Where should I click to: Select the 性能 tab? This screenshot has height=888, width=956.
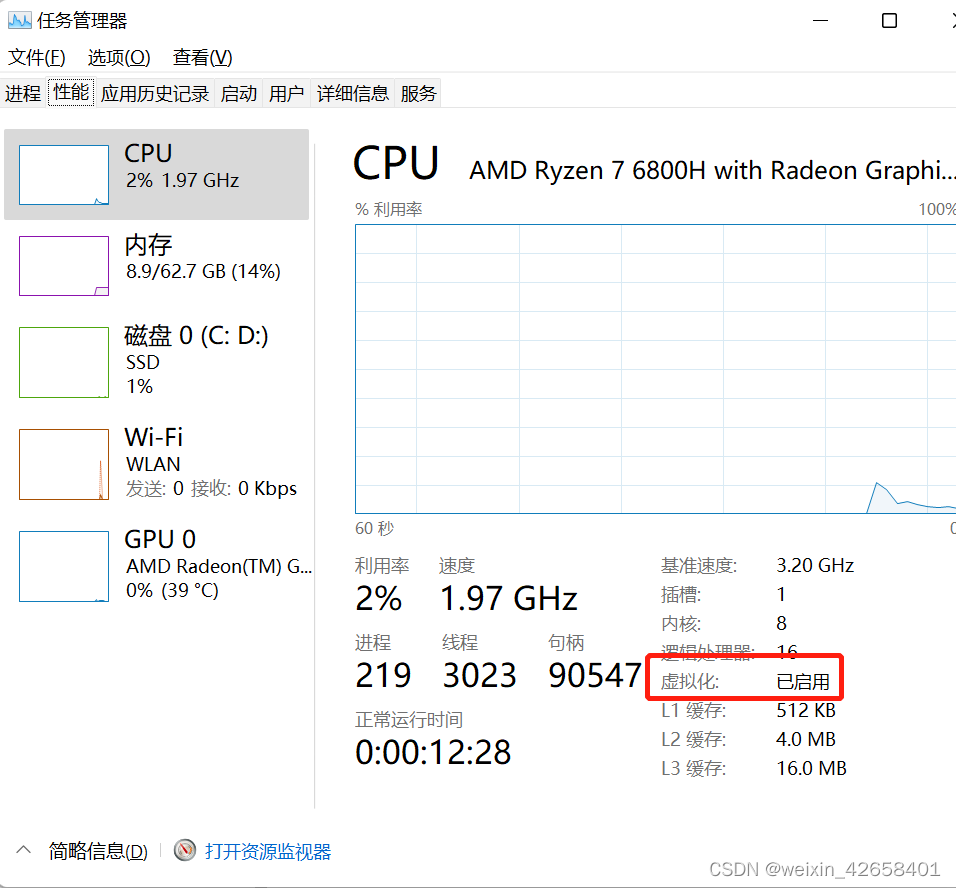pyautogui.click(x=71, y=93)
